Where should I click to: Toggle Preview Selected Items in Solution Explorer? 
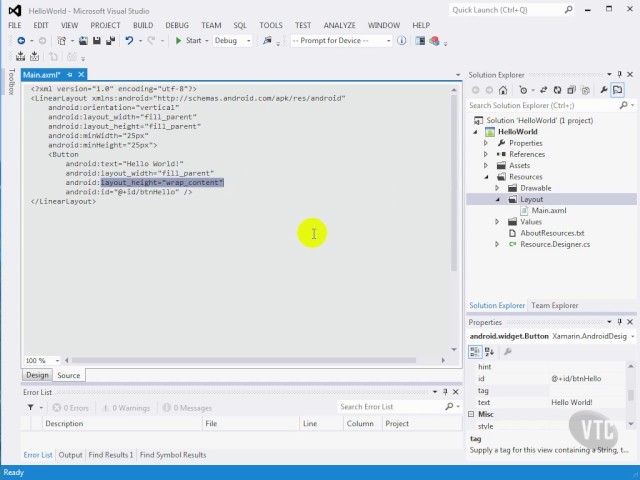click(618, 90)
